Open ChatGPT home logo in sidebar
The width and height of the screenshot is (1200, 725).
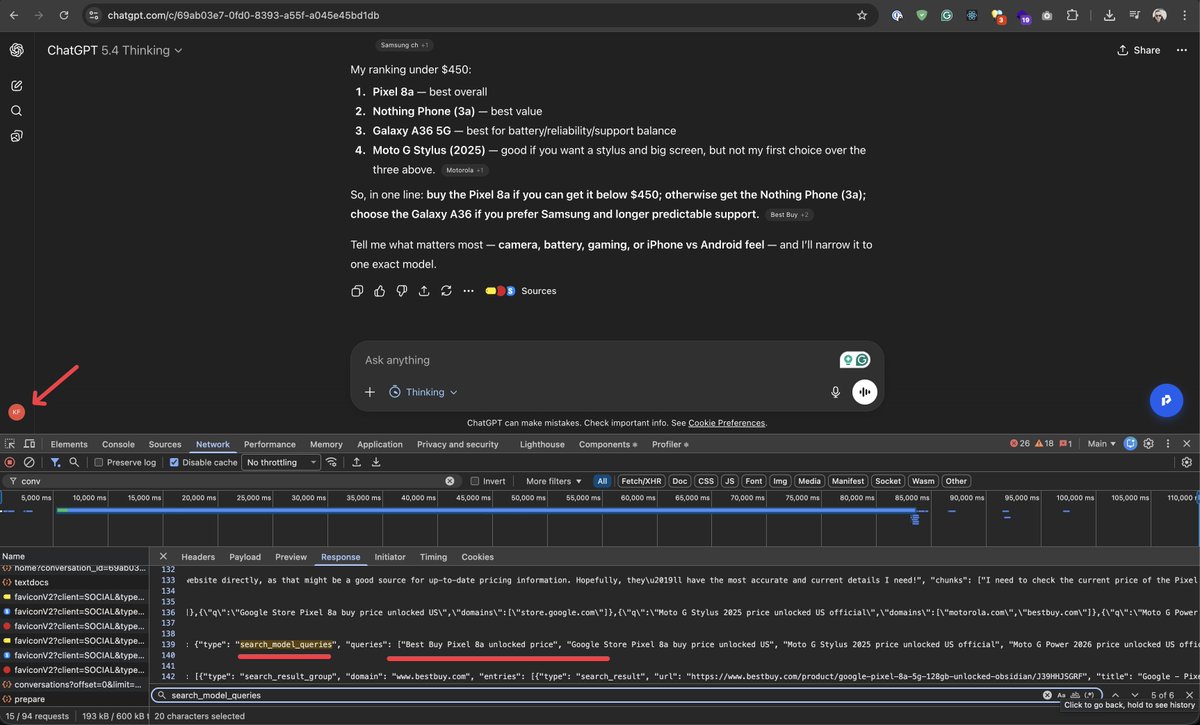tap(17, 50)
